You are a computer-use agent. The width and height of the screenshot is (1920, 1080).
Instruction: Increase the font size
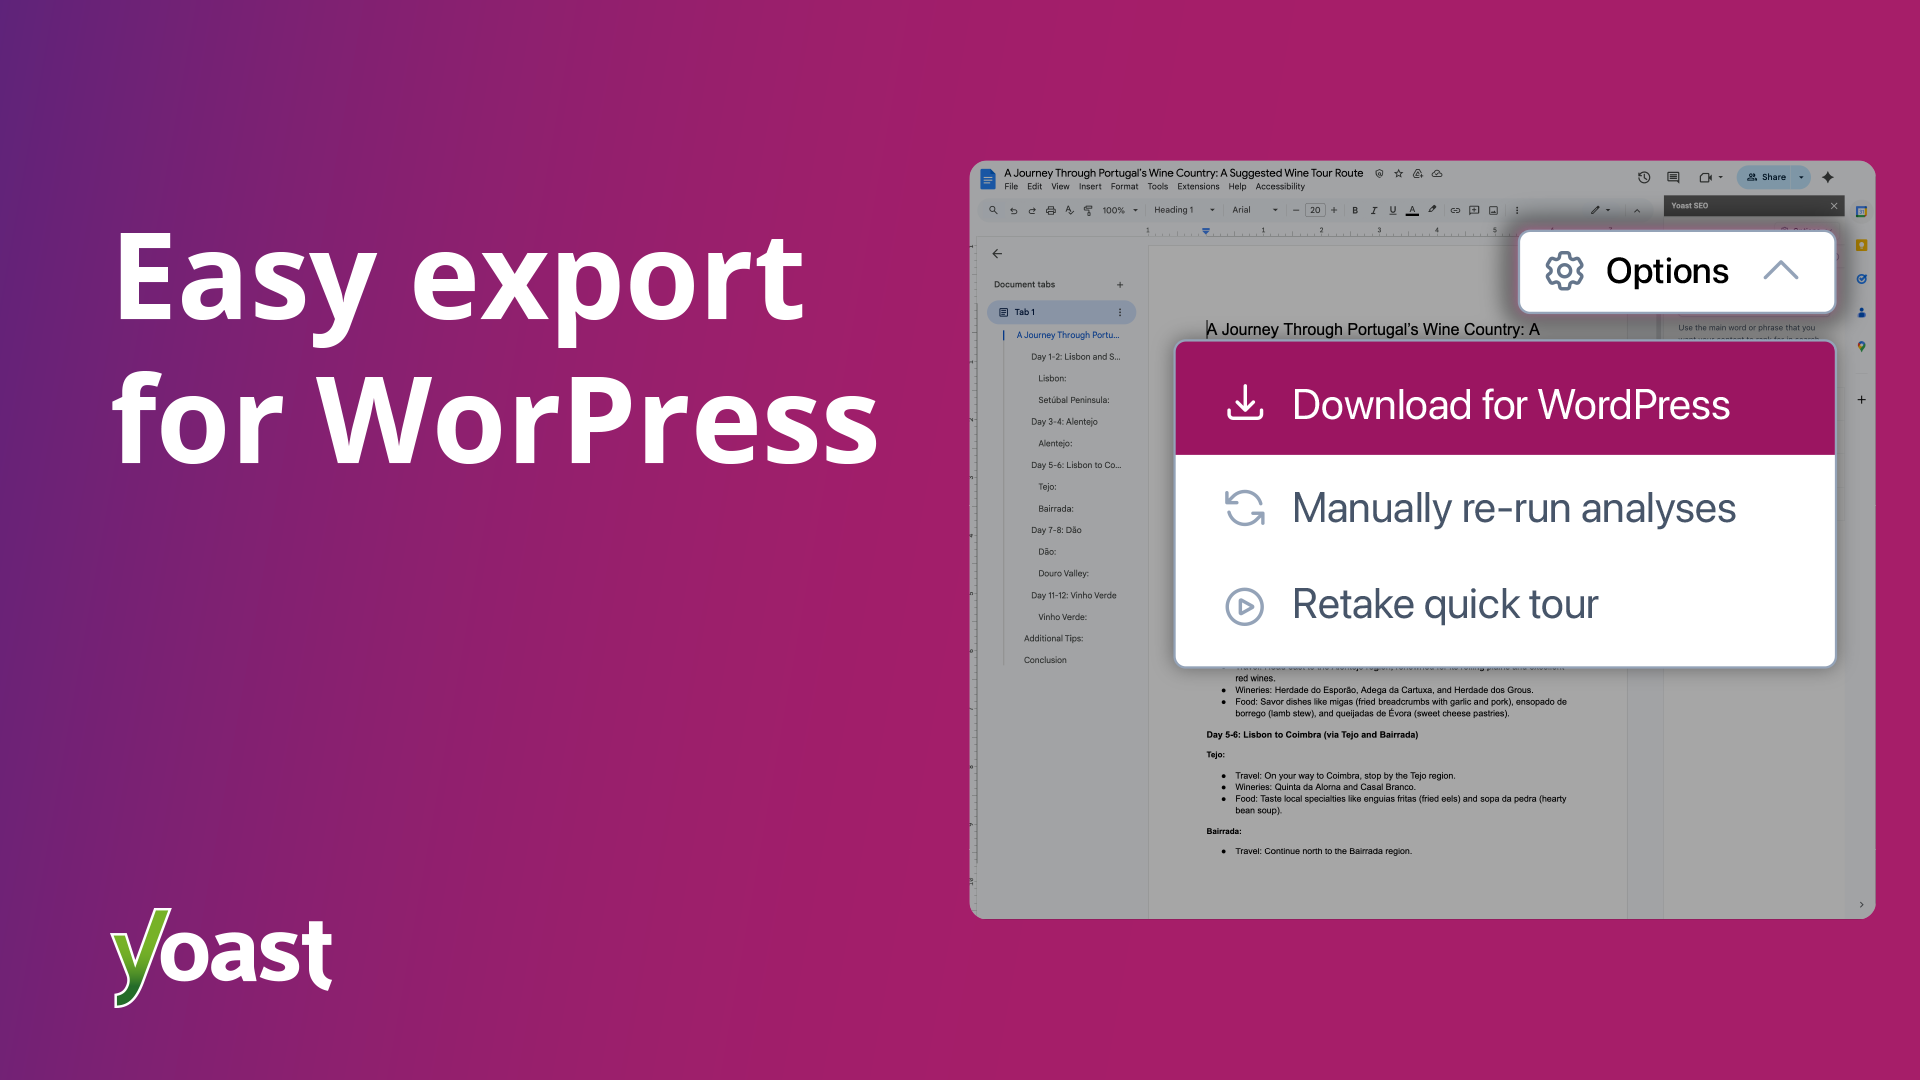(1334, 210)
